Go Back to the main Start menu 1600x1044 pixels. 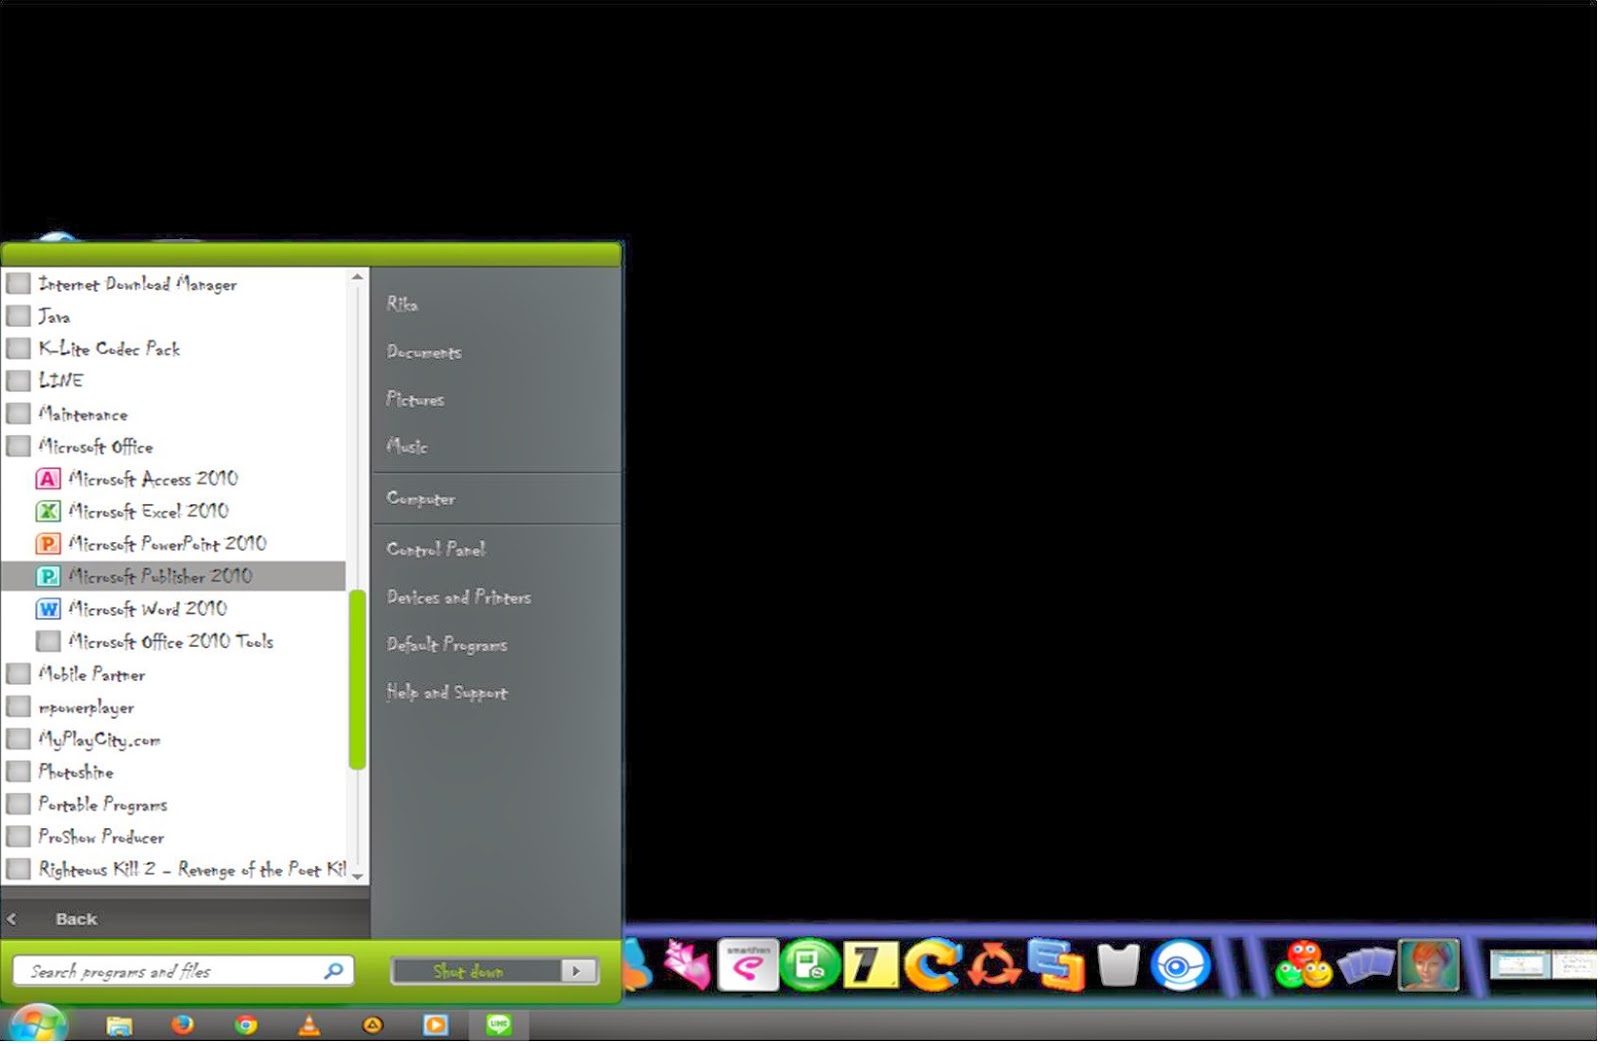(76, 918)
